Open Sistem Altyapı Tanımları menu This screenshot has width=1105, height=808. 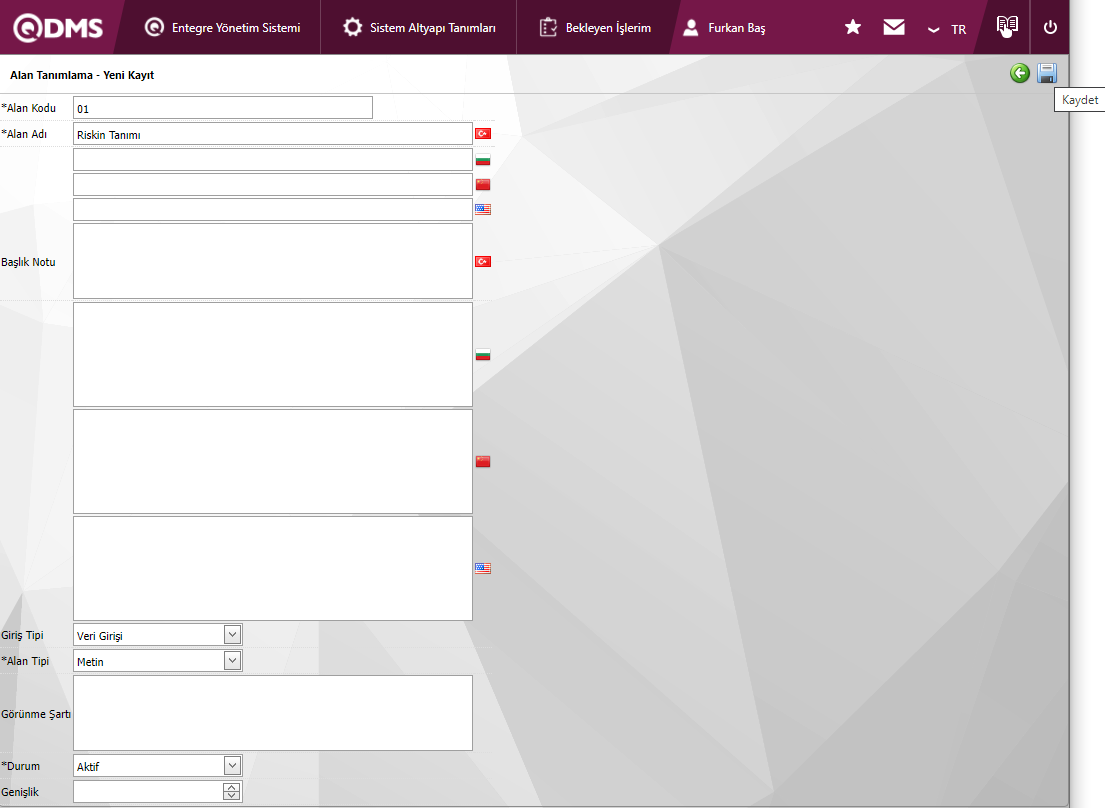[419, 27]
